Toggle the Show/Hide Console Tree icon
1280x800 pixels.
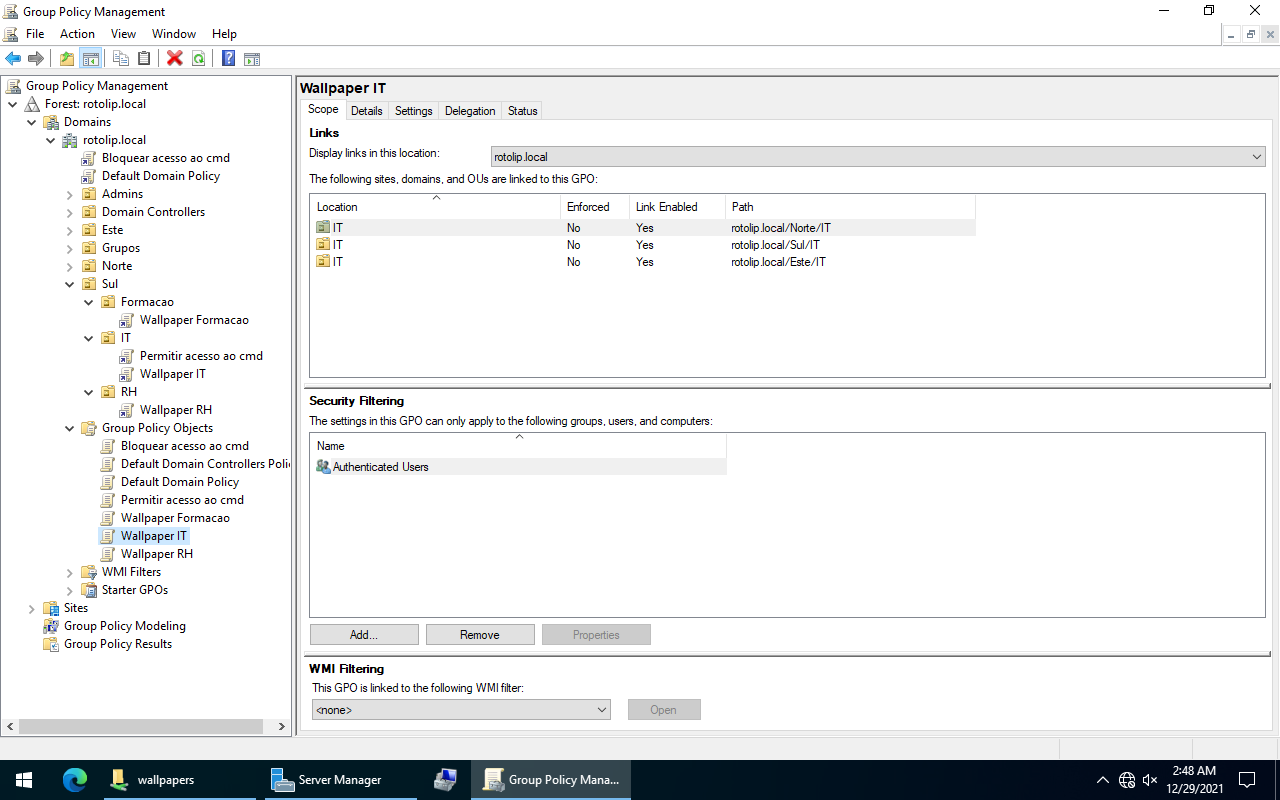coord(91,58)
